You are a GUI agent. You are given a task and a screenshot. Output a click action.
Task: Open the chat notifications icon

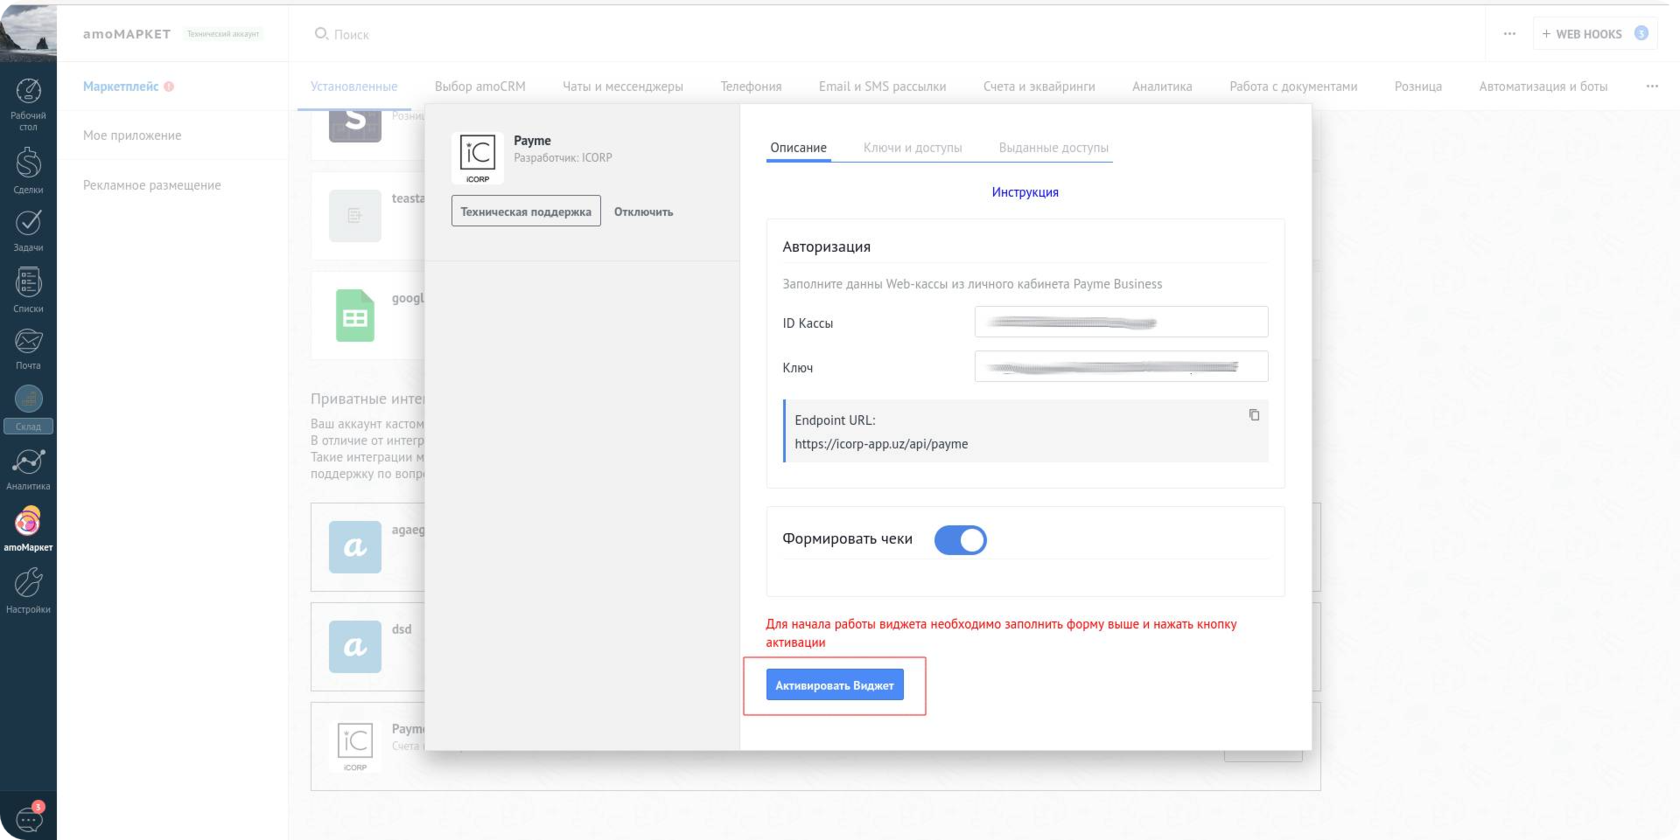click(28, 819)
